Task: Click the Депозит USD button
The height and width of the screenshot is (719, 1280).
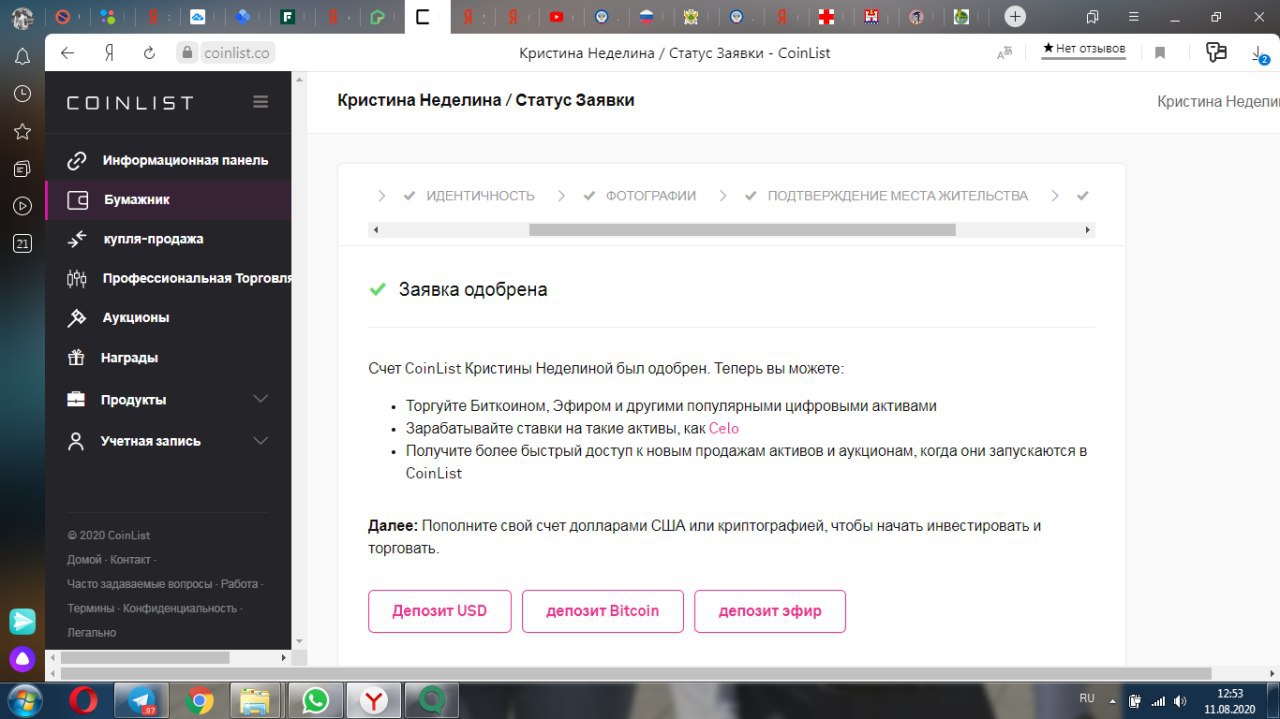Action: [x=440, y=611]
